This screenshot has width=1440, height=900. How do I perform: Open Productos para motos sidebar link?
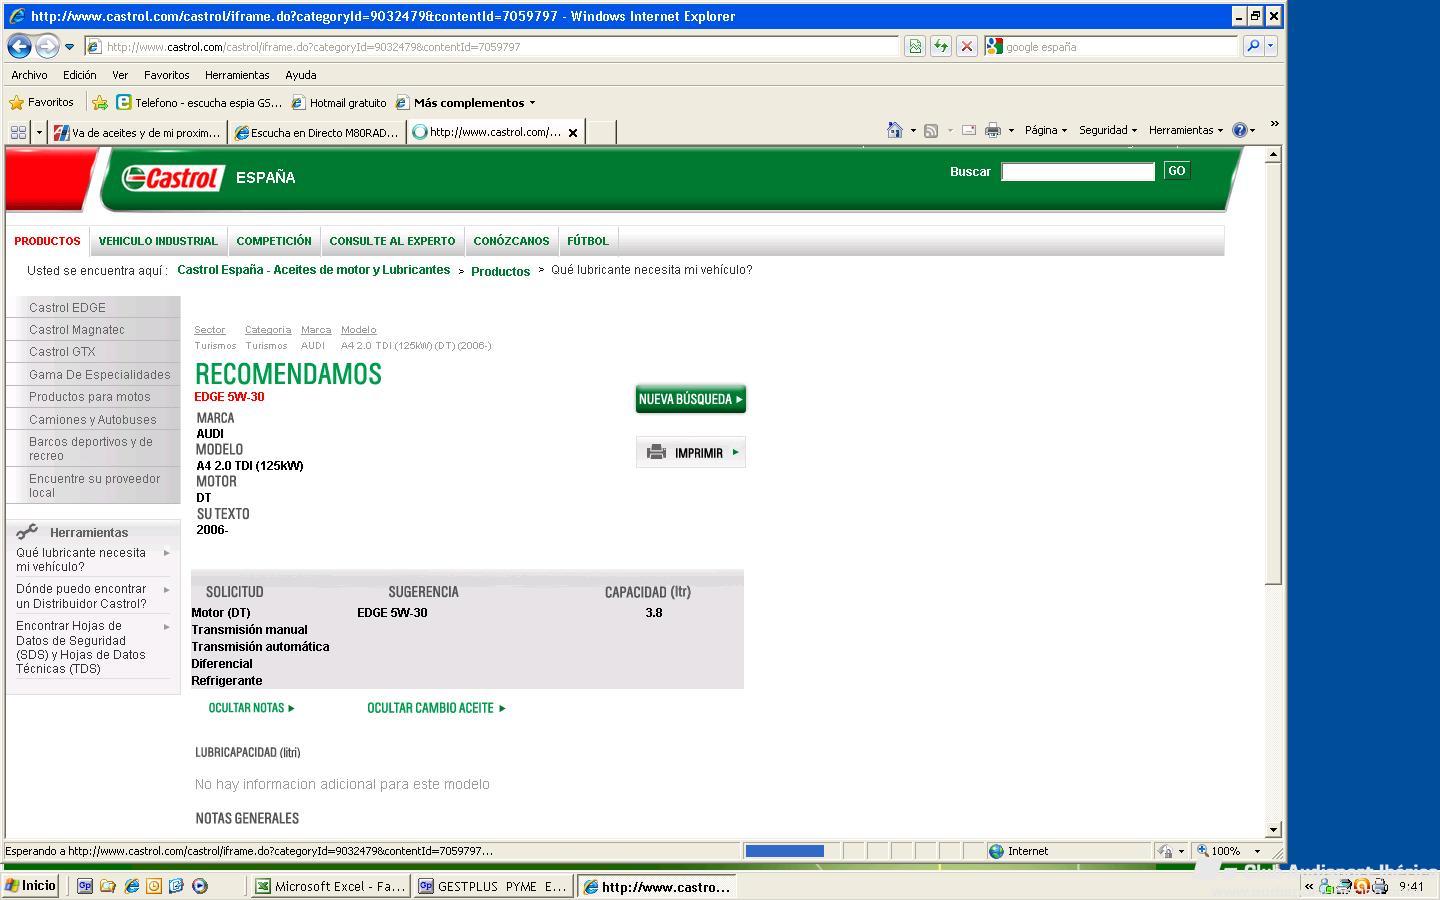(90, 396)
